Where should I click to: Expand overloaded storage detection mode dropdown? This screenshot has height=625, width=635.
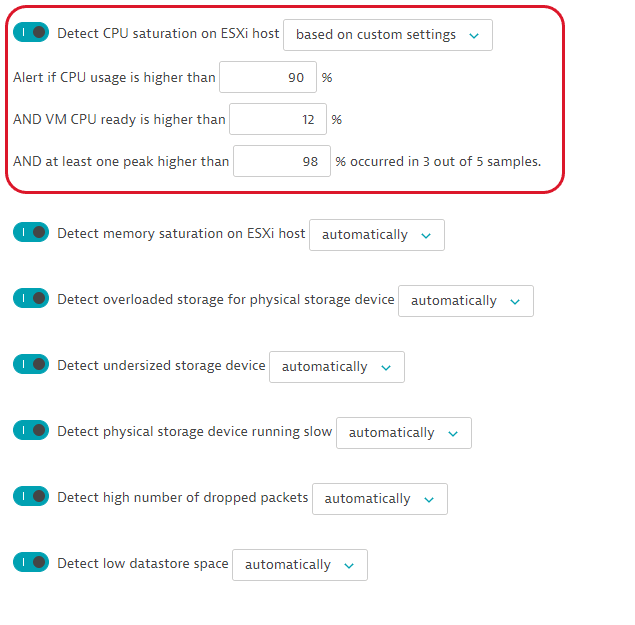pyautogui.click(x=465, y=301)
